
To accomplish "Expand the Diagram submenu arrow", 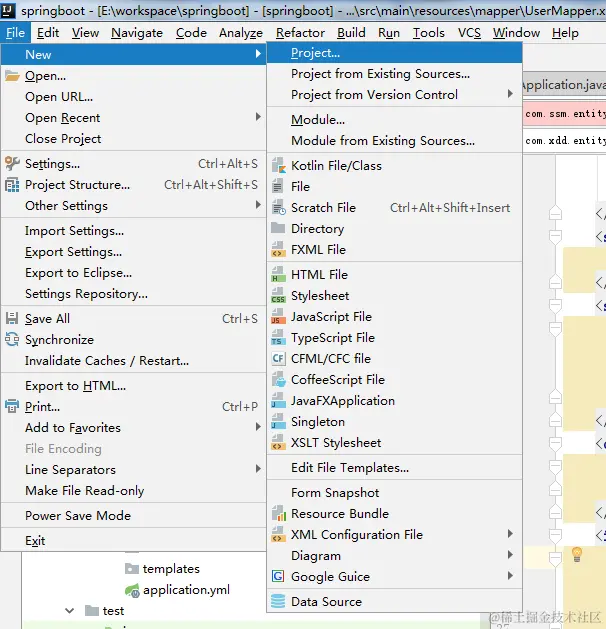I will coord(510,555).
